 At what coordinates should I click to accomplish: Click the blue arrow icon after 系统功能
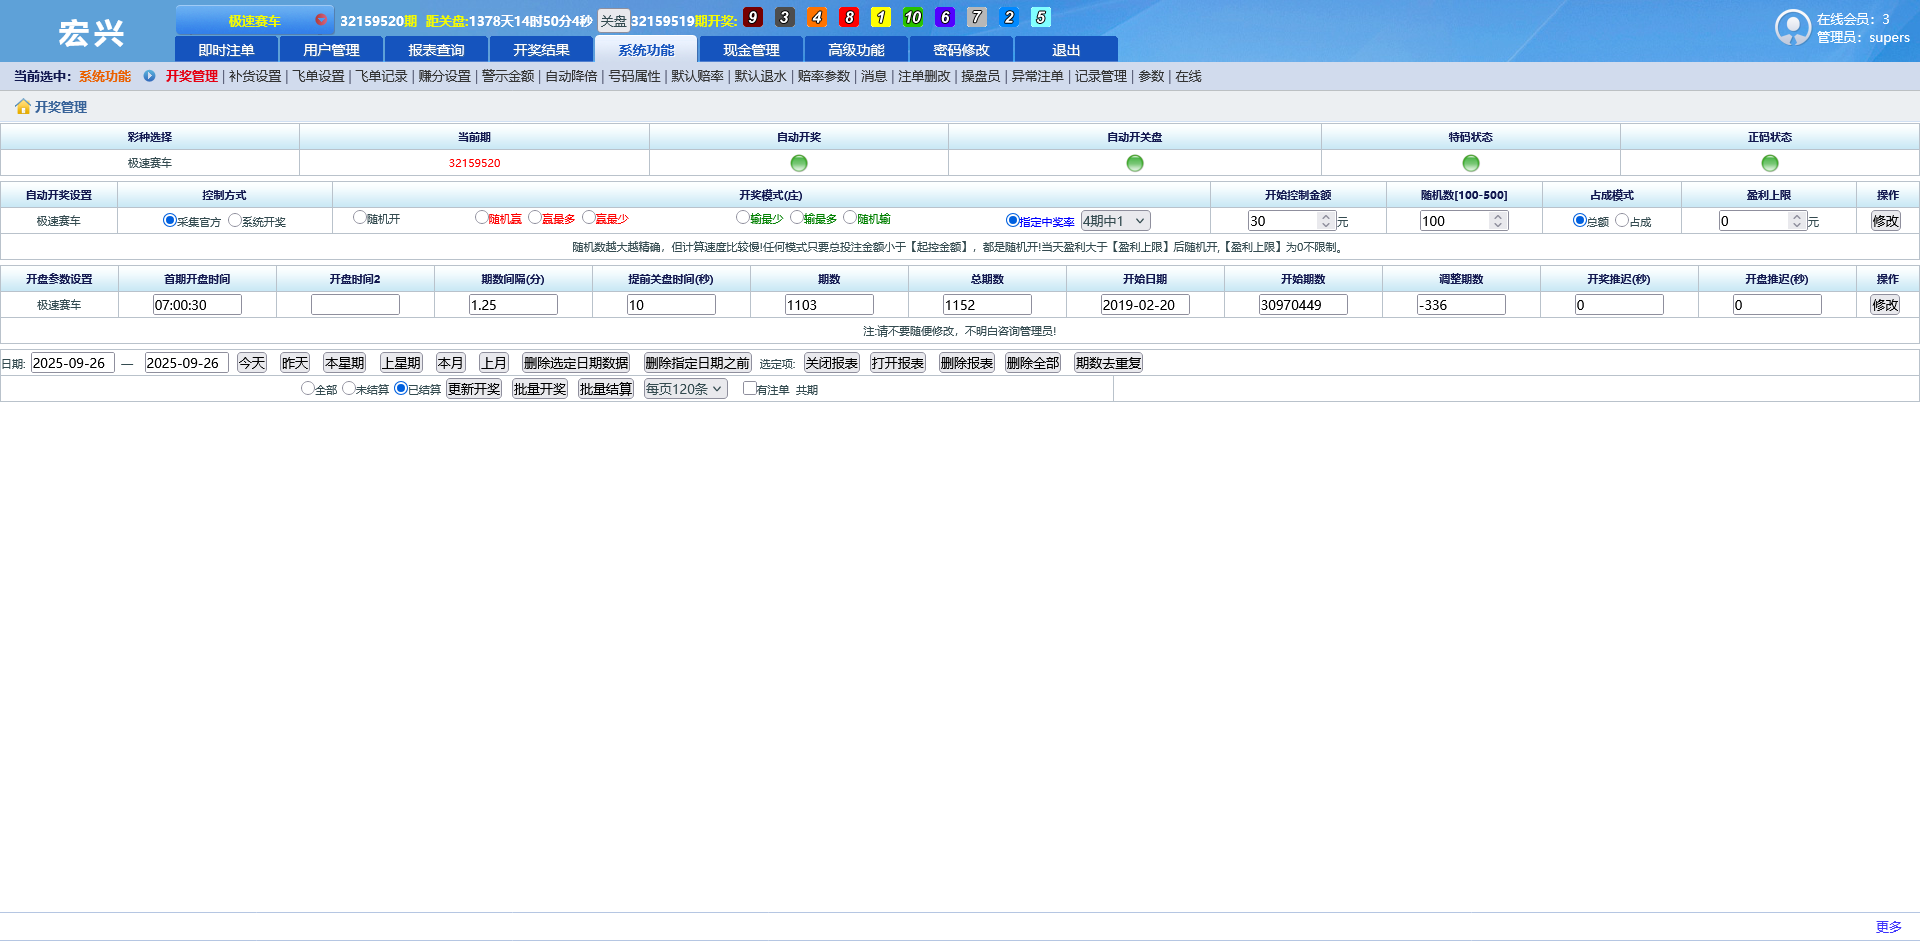(149, 76)
